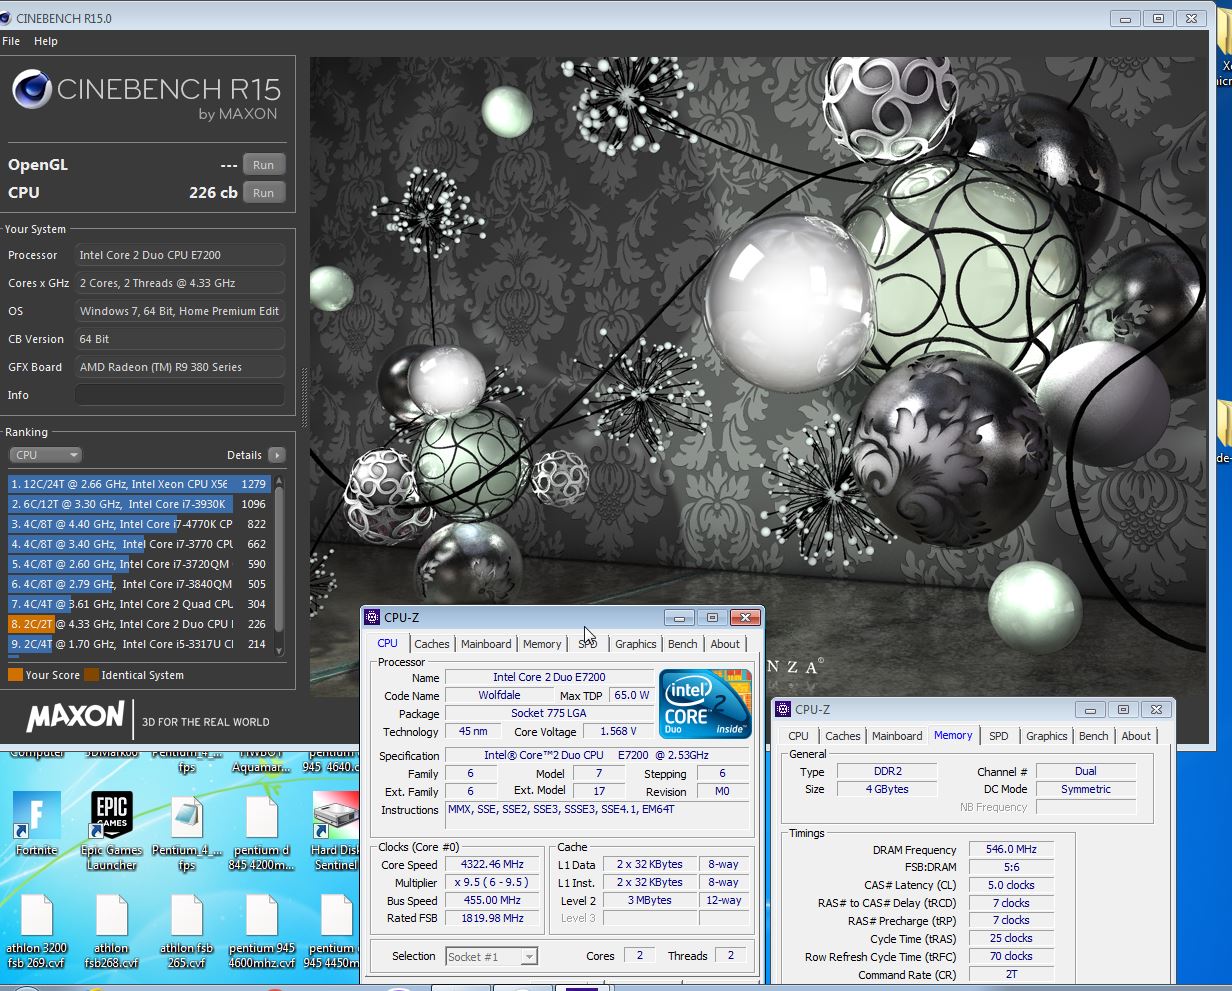This screenshot has height=991, width=1232.
Task: Click the GFX Board AMD Radeon R9 380 field
Action: 180,367
